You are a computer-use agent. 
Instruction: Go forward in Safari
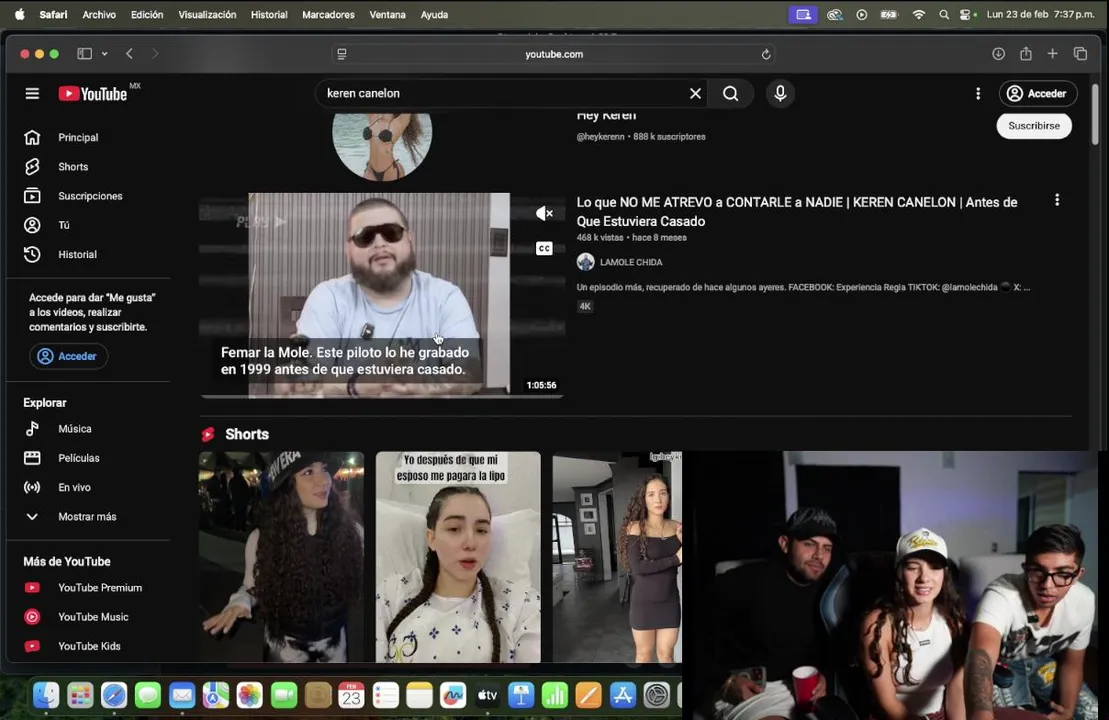click(x=155, y=54)
